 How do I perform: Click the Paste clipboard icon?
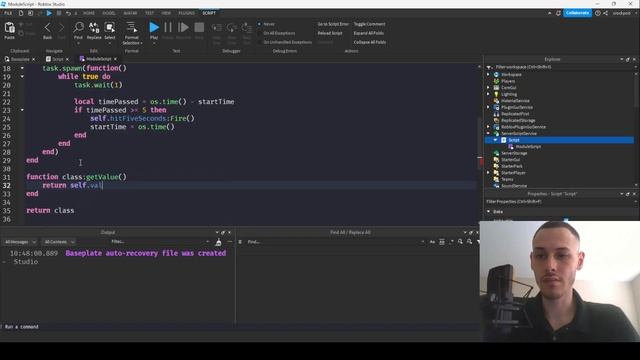[9, 28]
